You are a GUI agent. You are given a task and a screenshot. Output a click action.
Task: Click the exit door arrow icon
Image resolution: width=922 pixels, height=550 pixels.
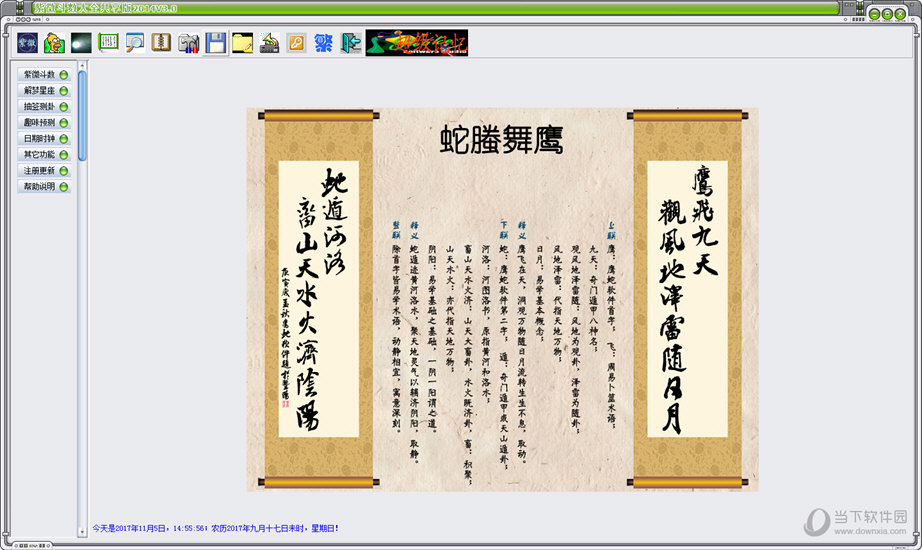pos(350,43)
